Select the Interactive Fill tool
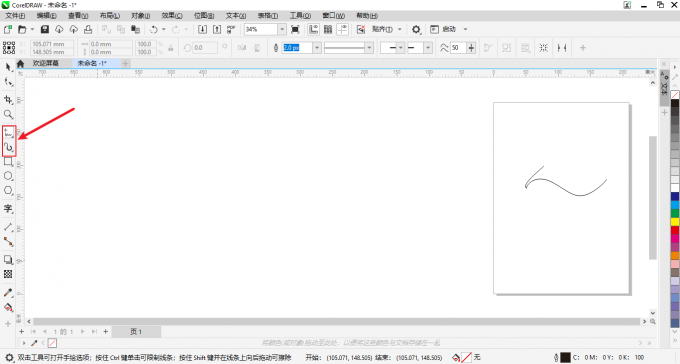This screenshot has height=364, width=680. point(8,308)
